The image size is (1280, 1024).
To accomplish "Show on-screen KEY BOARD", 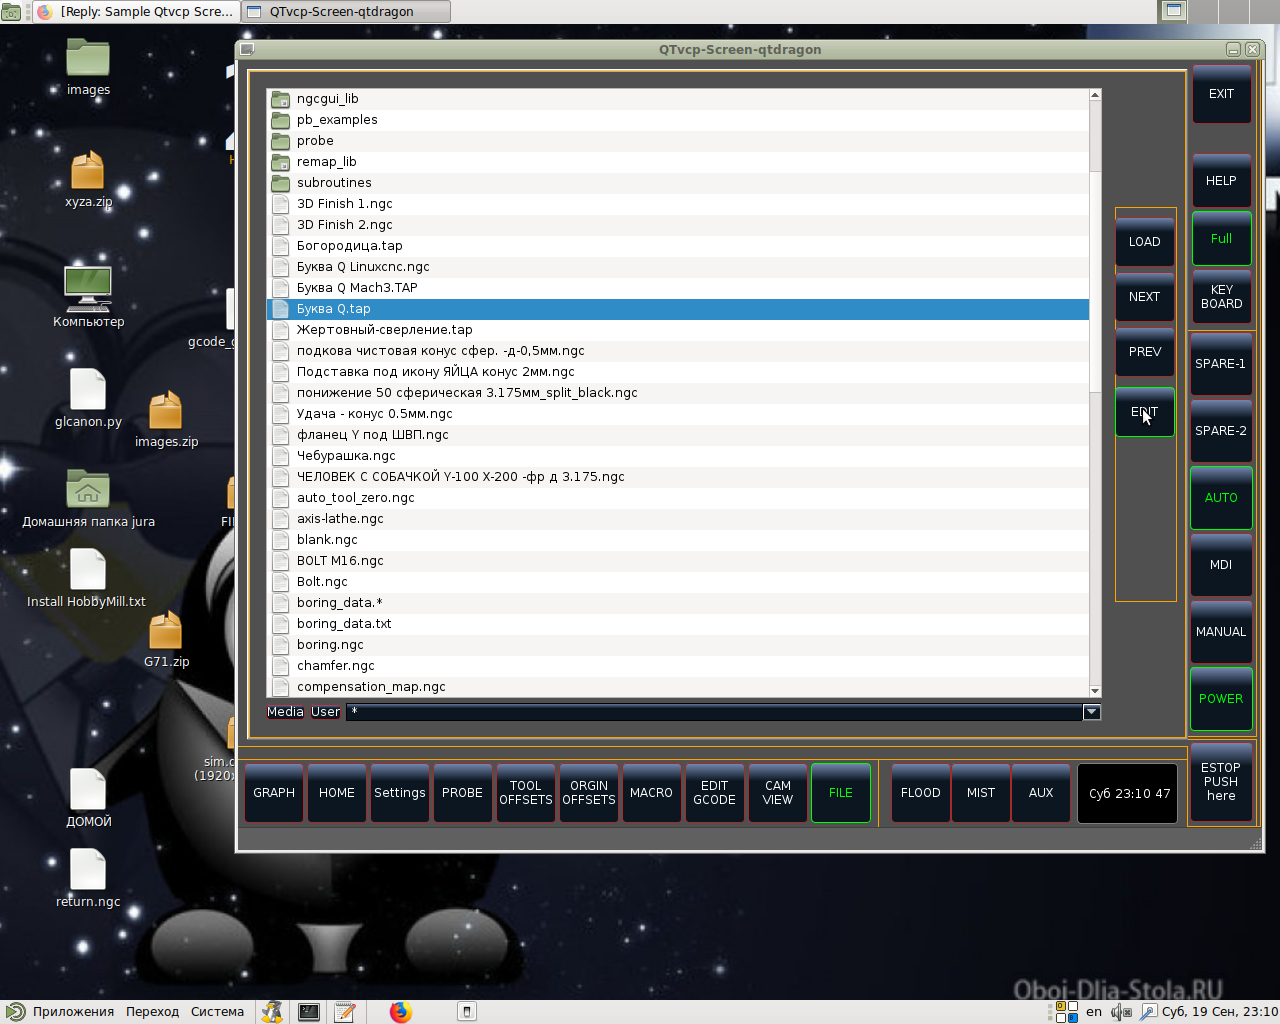I will tap(1221, 297).
